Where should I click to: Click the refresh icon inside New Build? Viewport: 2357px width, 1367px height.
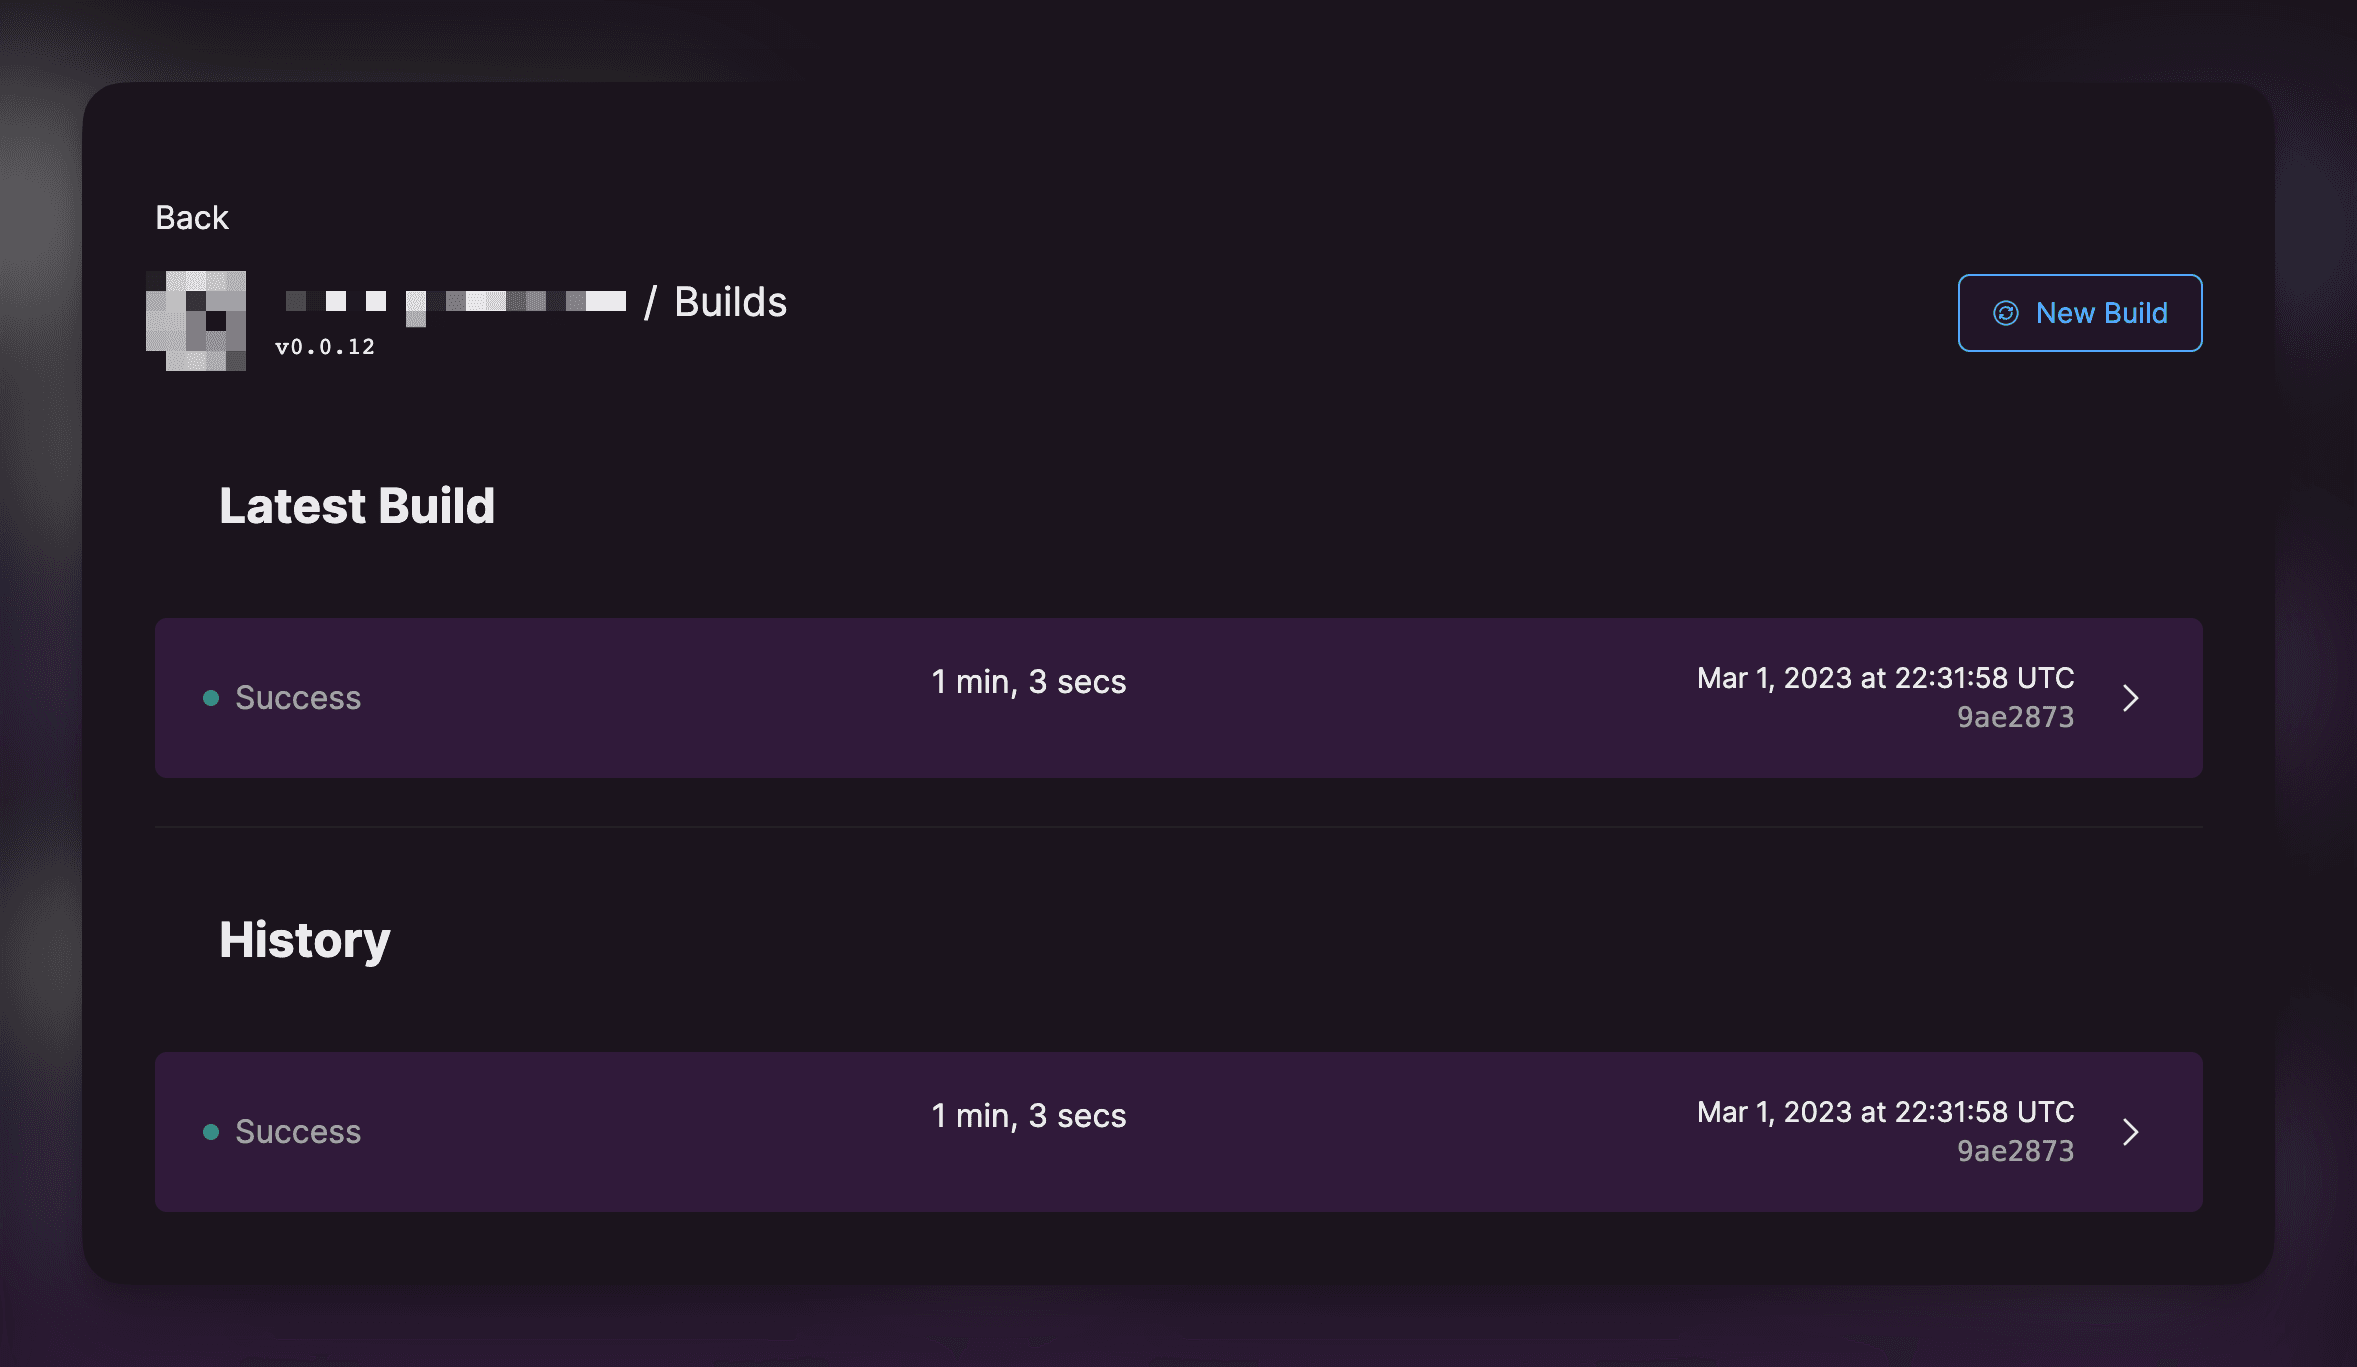point(2005,313)
